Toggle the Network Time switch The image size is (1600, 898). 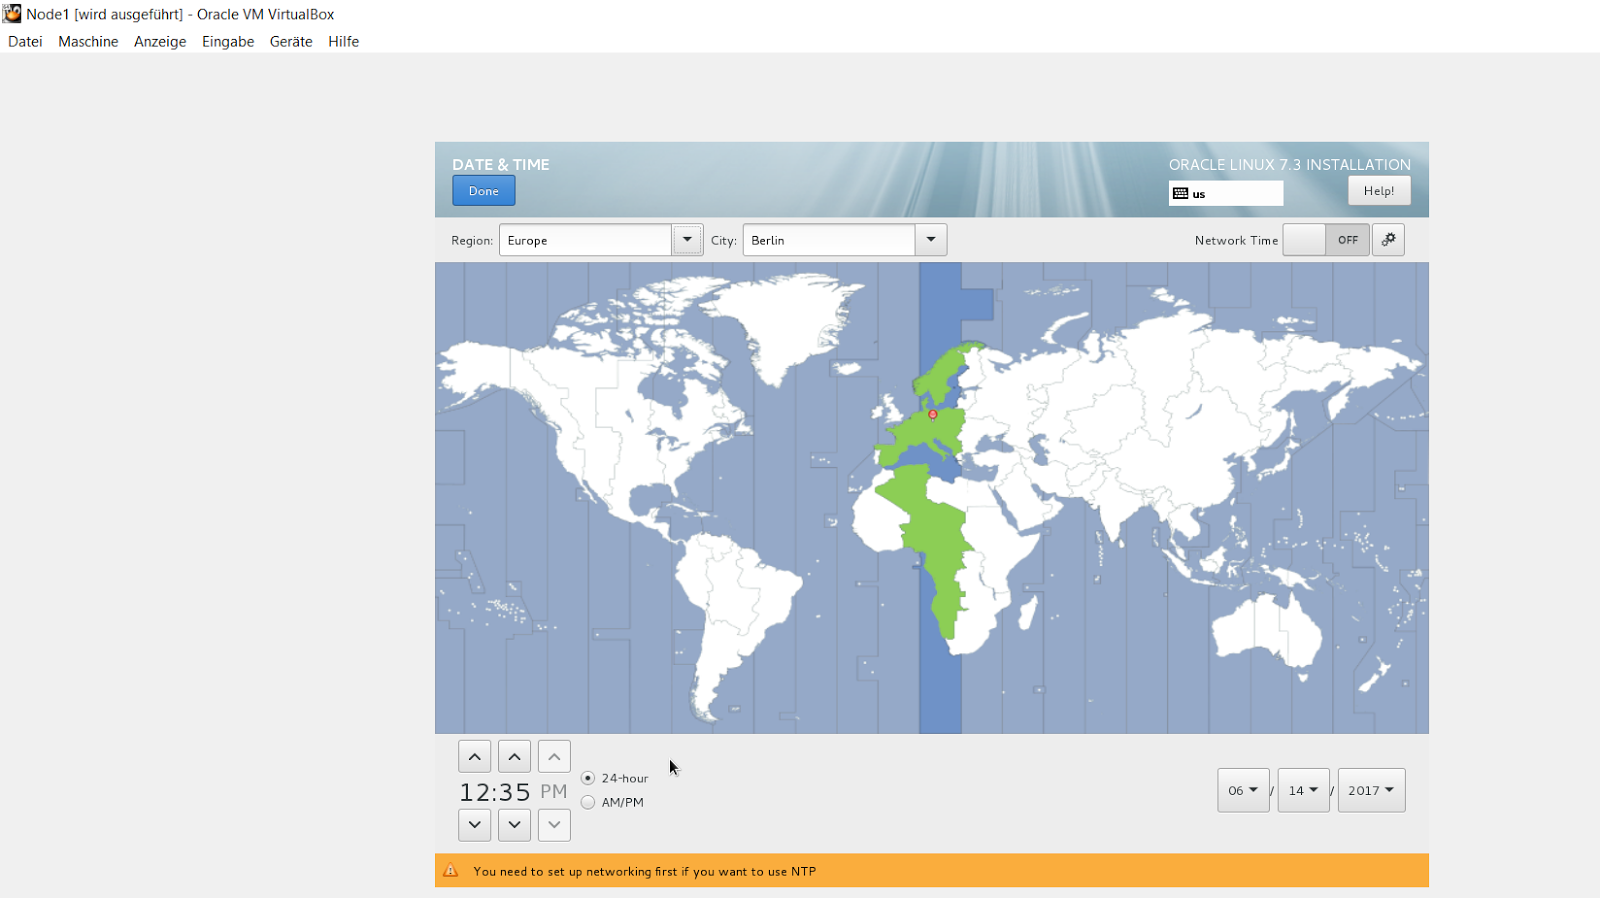1326,240
